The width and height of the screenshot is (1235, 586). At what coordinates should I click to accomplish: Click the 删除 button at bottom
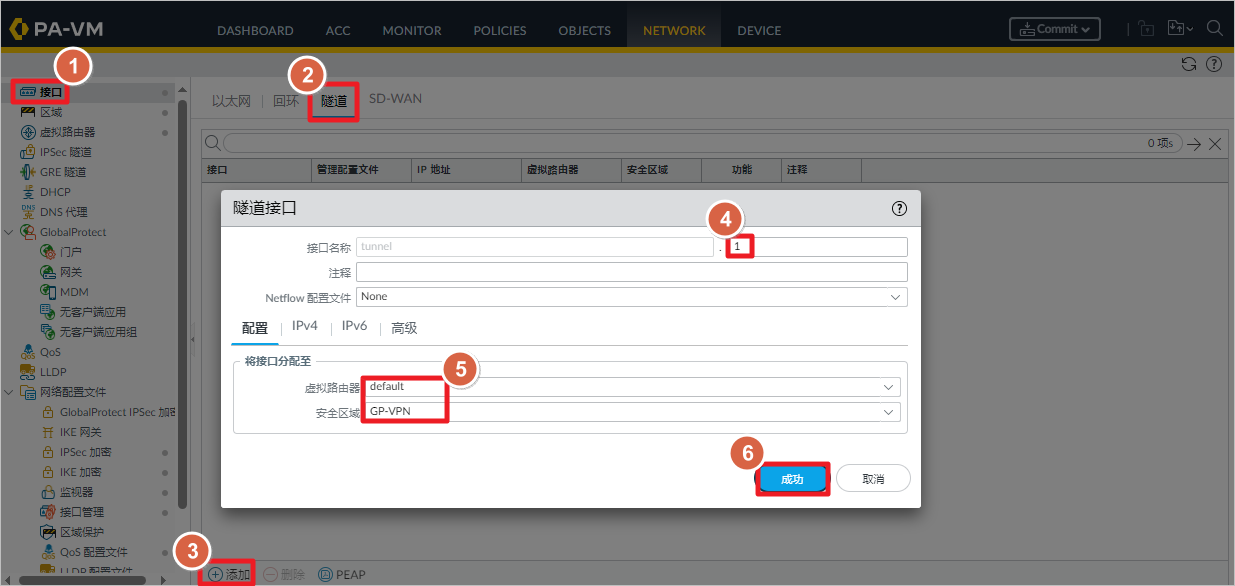point(285,574)
